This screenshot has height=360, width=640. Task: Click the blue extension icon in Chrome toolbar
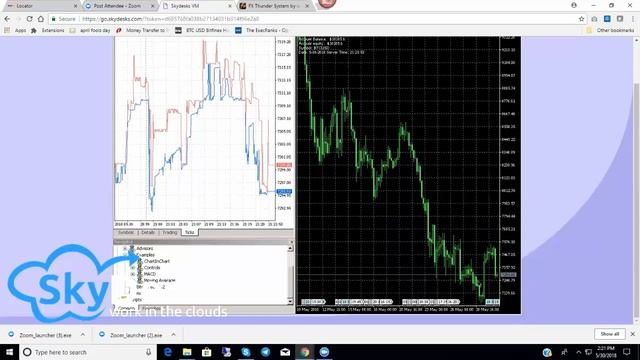607,19
